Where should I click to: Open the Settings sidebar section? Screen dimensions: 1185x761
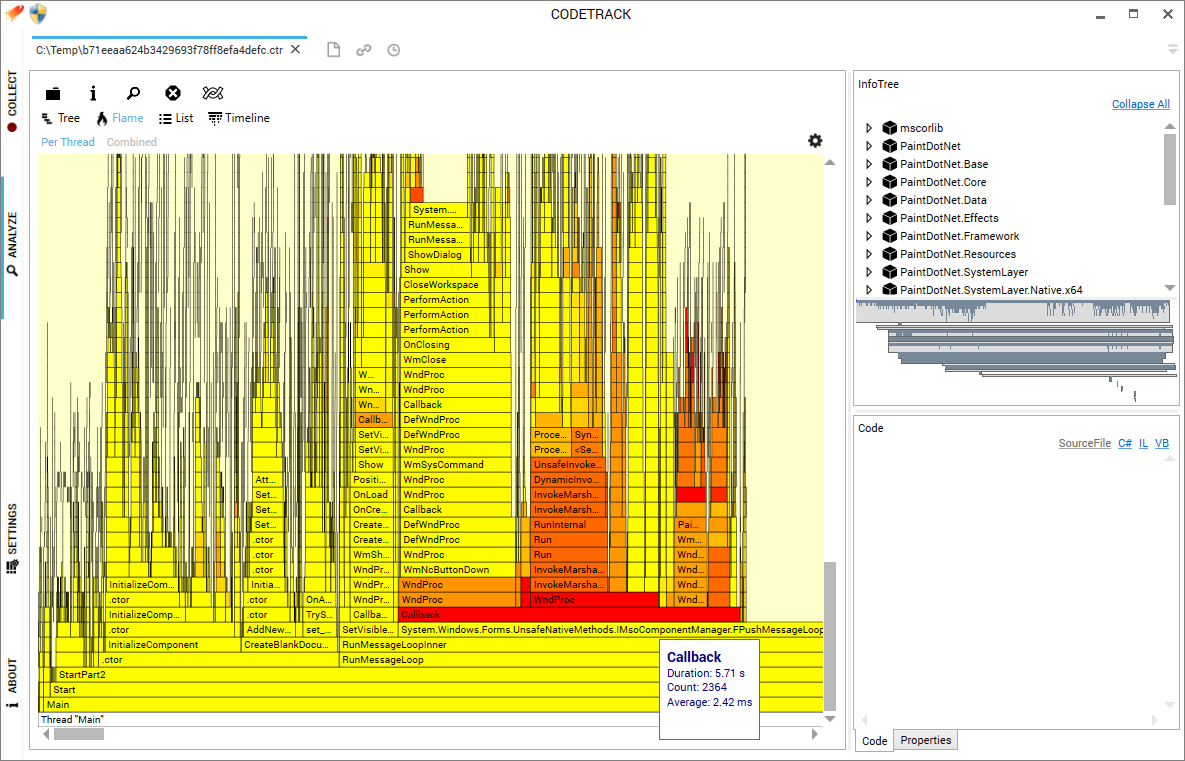point(12,538)
